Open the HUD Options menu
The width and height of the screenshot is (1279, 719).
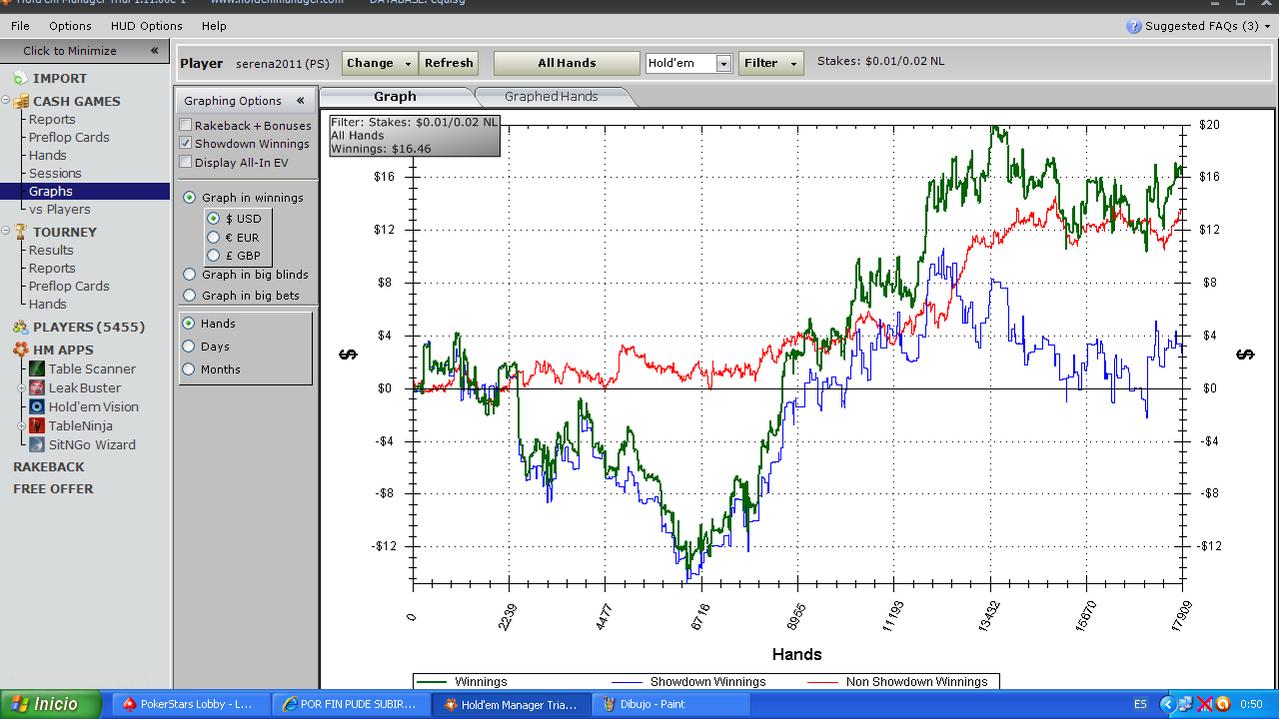point(147,26)
